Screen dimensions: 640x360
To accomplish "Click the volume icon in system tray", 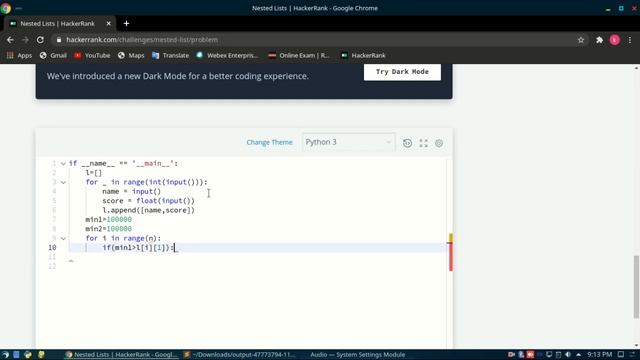I will coord(568,355).
